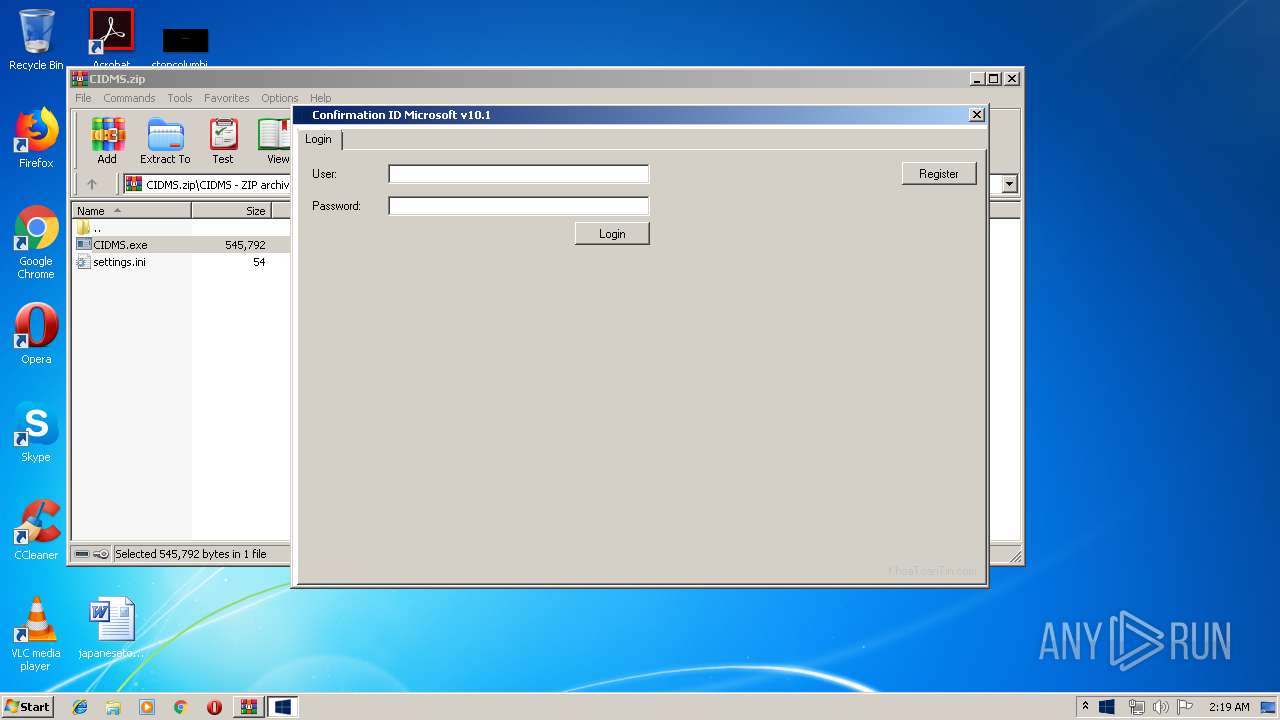Click the Extract To toolbar icon

click(165, 141)
